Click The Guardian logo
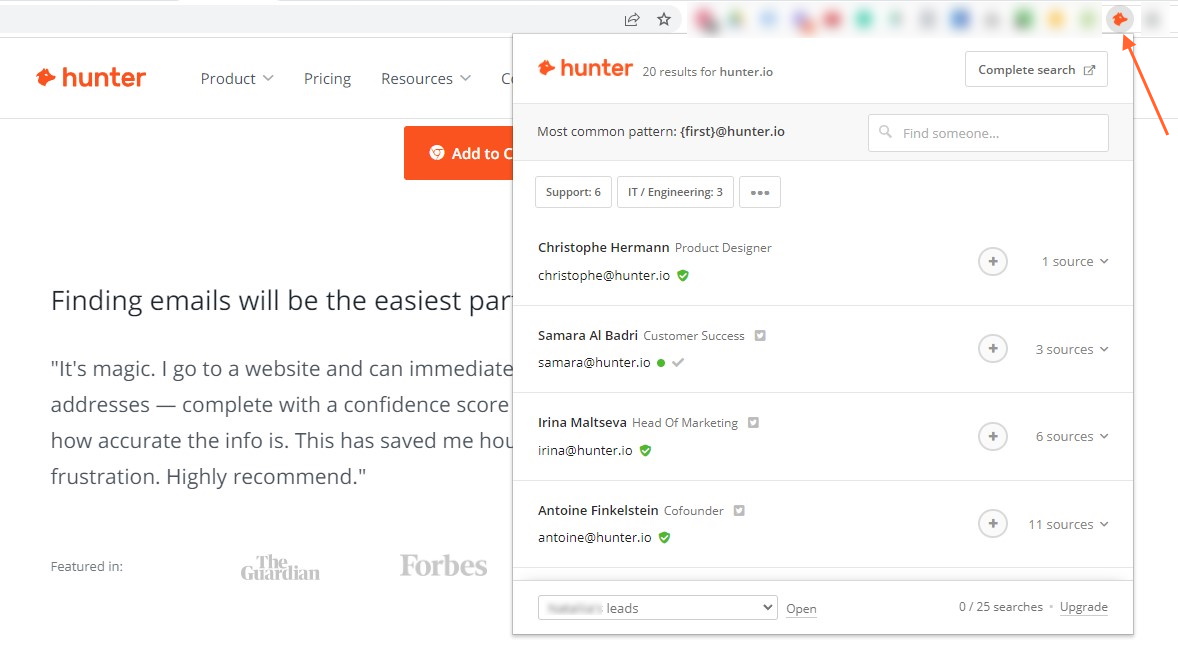 [280, 567]
